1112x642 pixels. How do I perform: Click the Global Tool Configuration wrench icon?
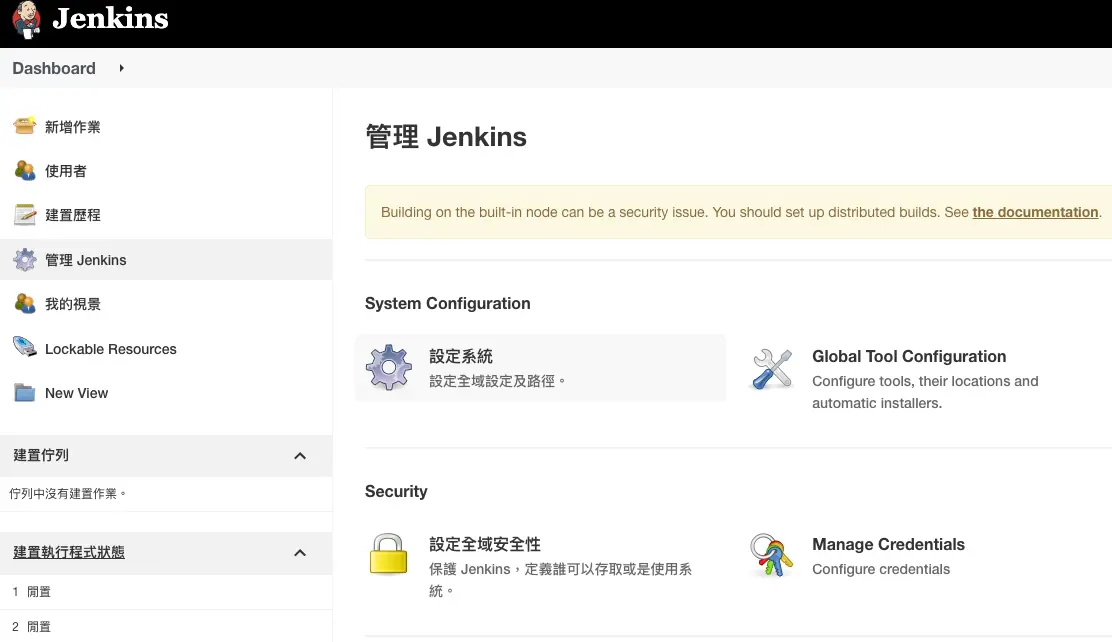[x=771, y=367]
